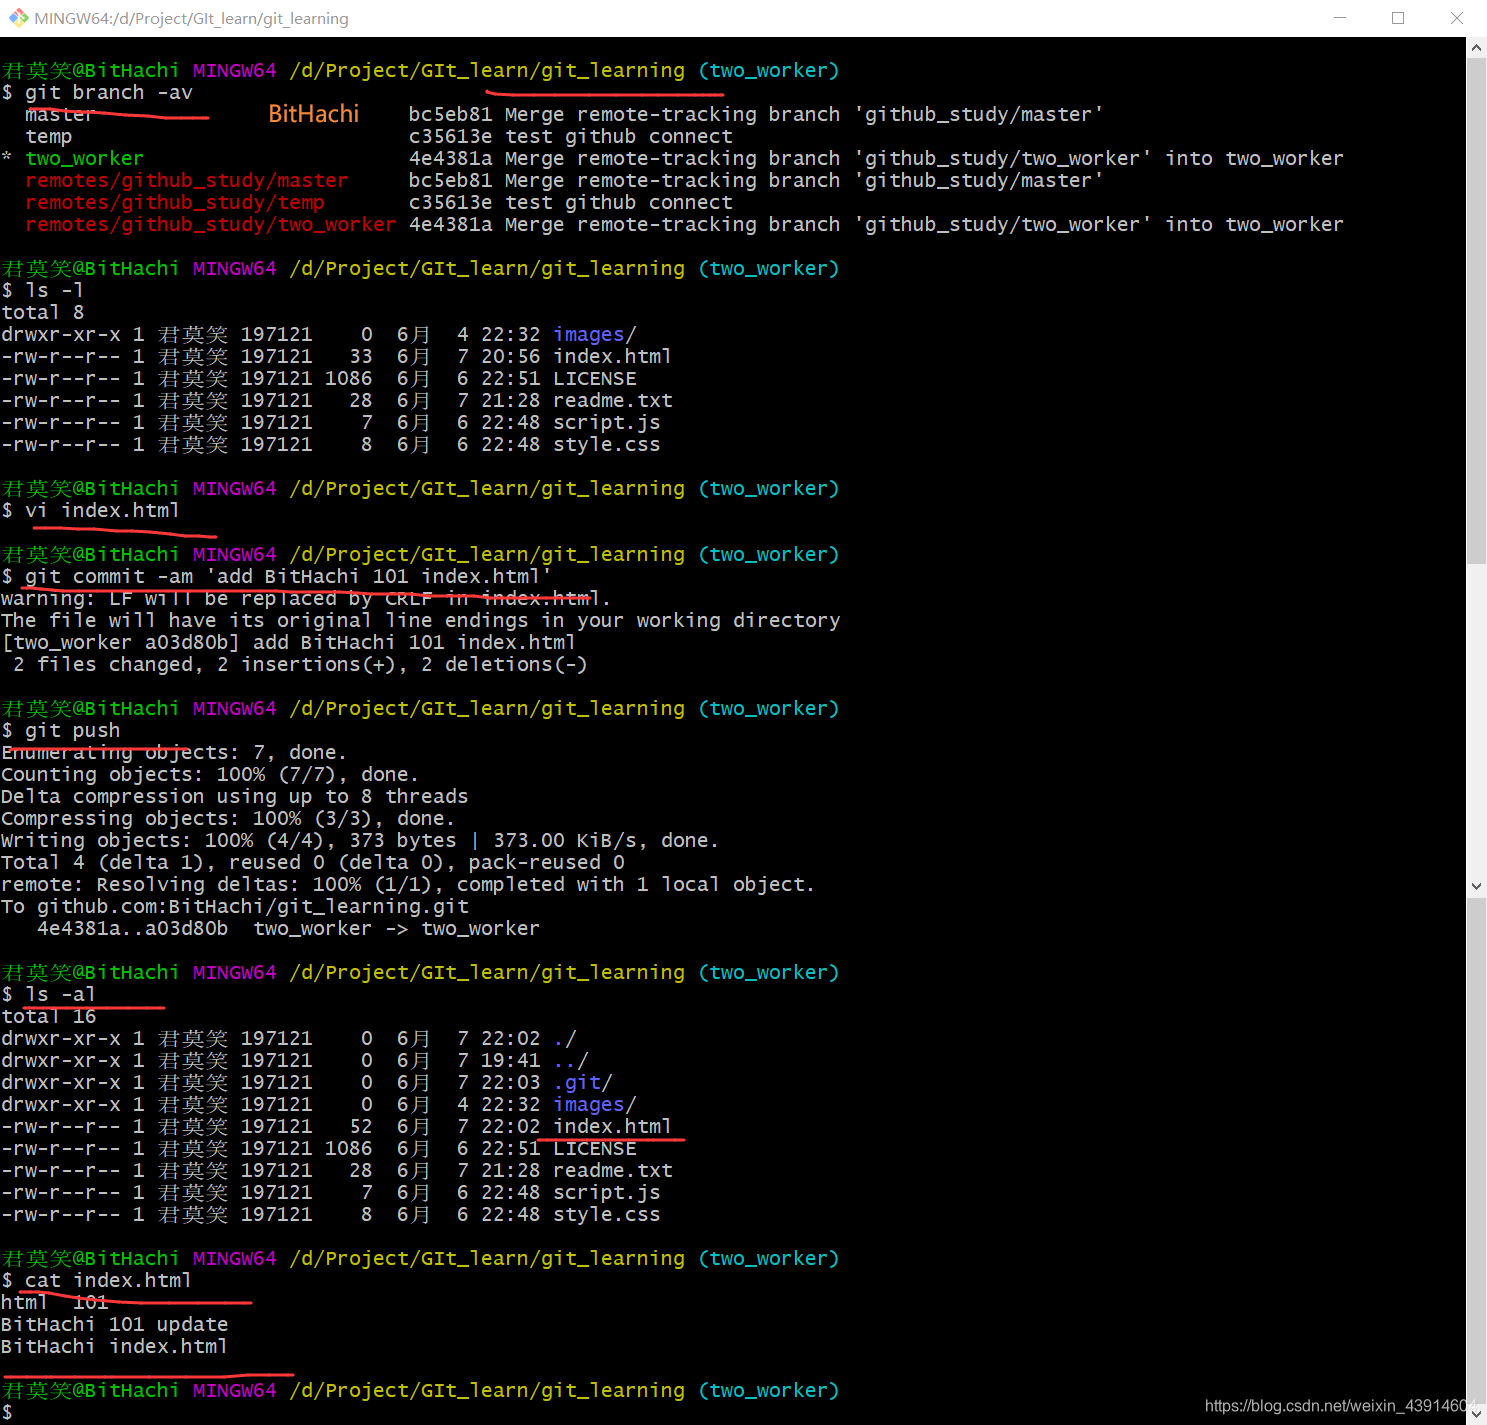Click 'LICENSE' in the 'ls -l' listing
The width and height of the screenshot is (1487, 1425).
click(x=594, y=379)
